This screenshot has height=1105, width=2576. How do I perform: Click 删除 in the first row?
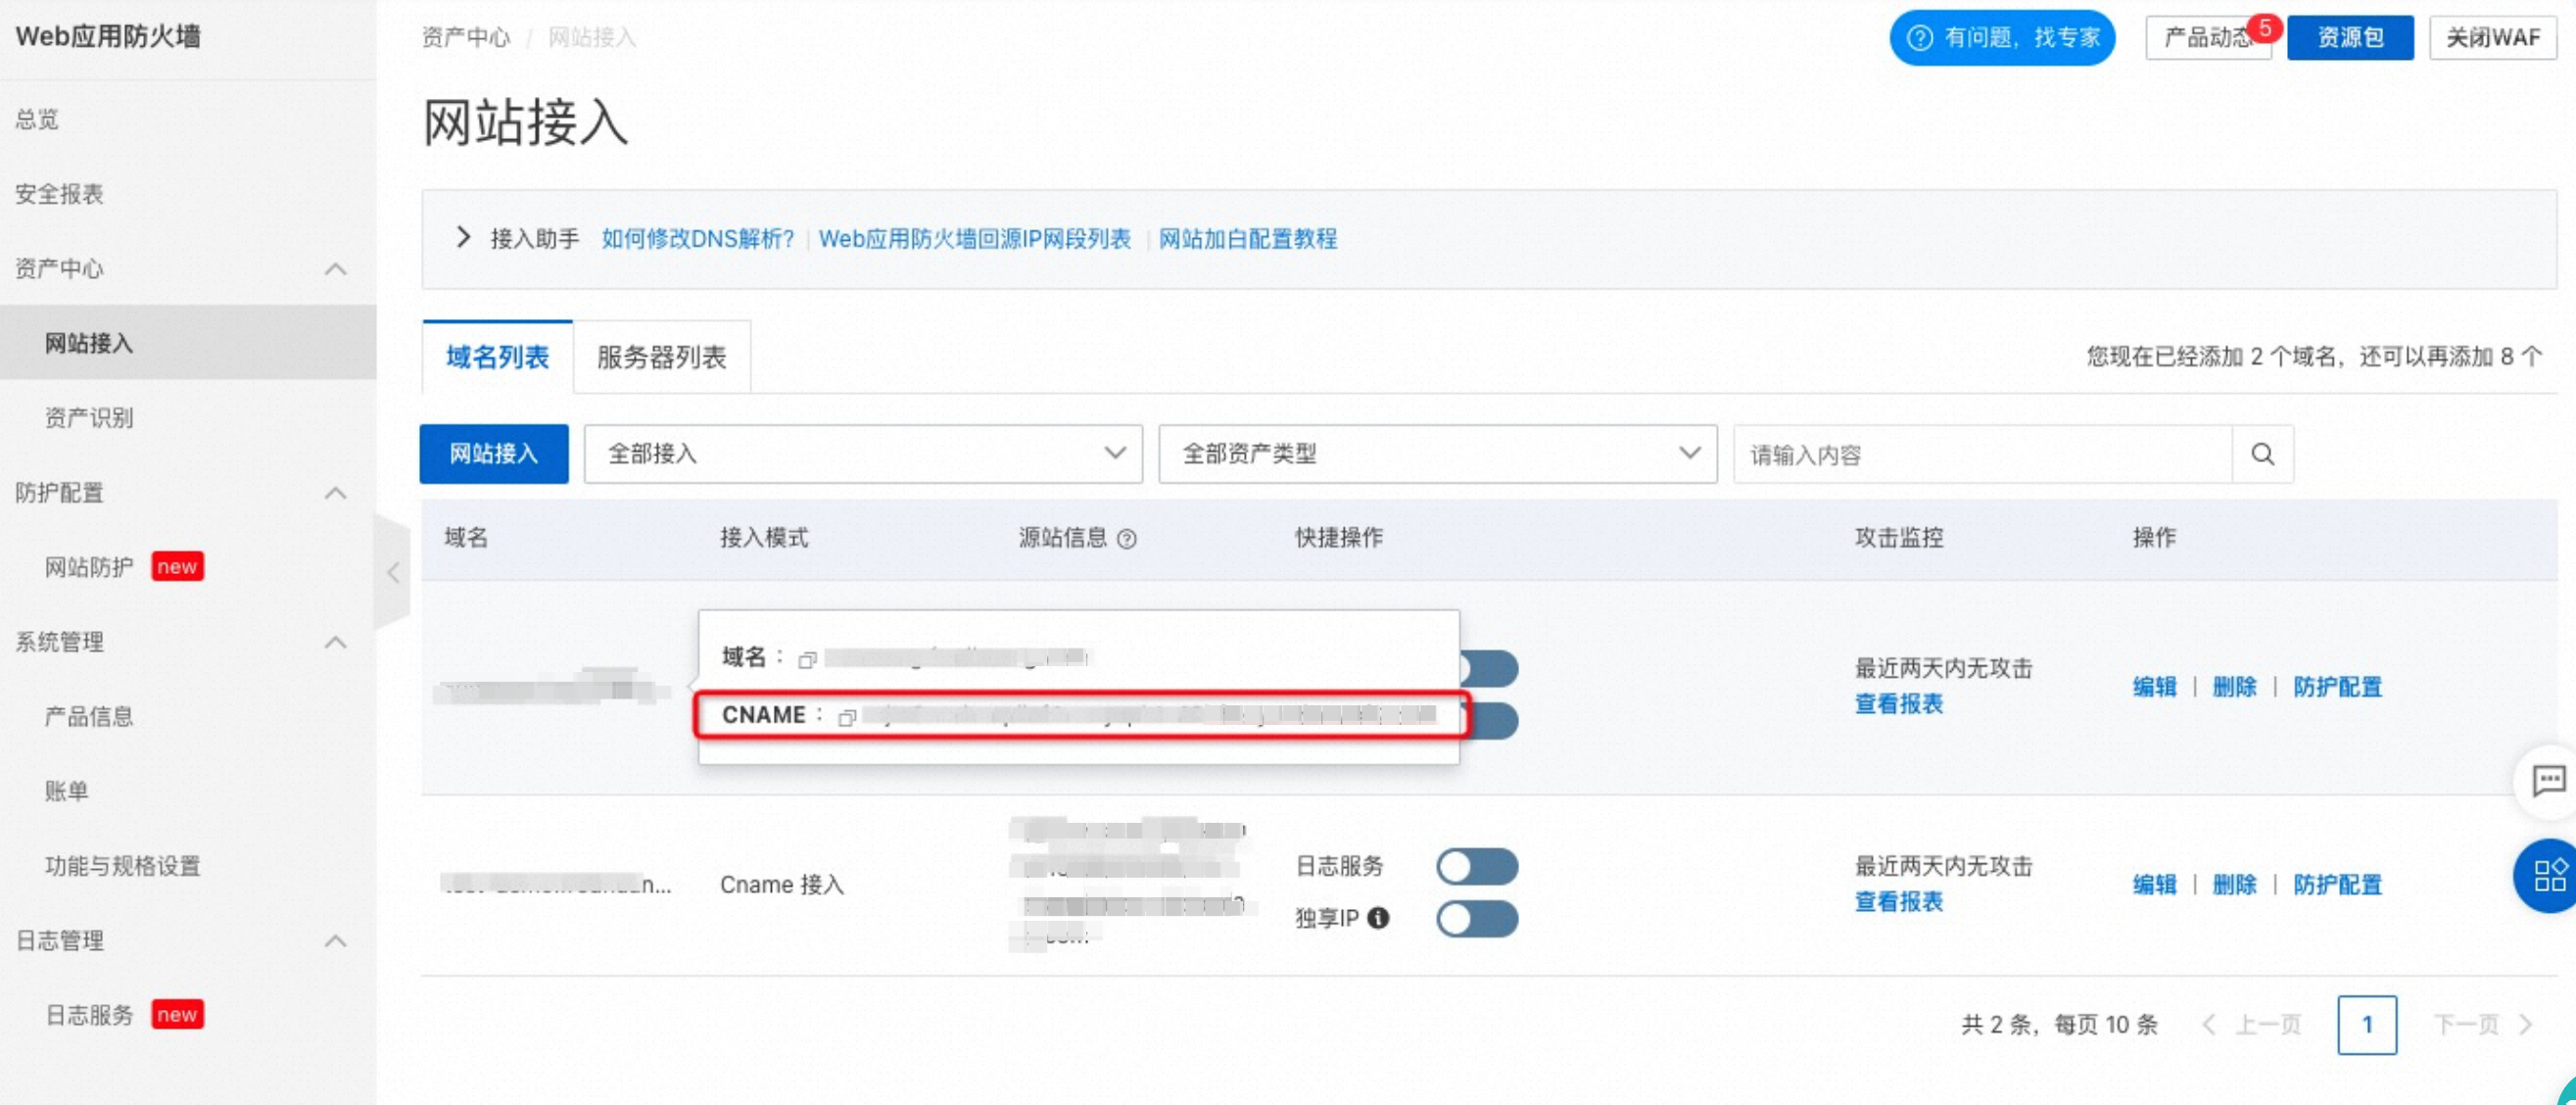pyautogui.click(x=2234, y=687)
